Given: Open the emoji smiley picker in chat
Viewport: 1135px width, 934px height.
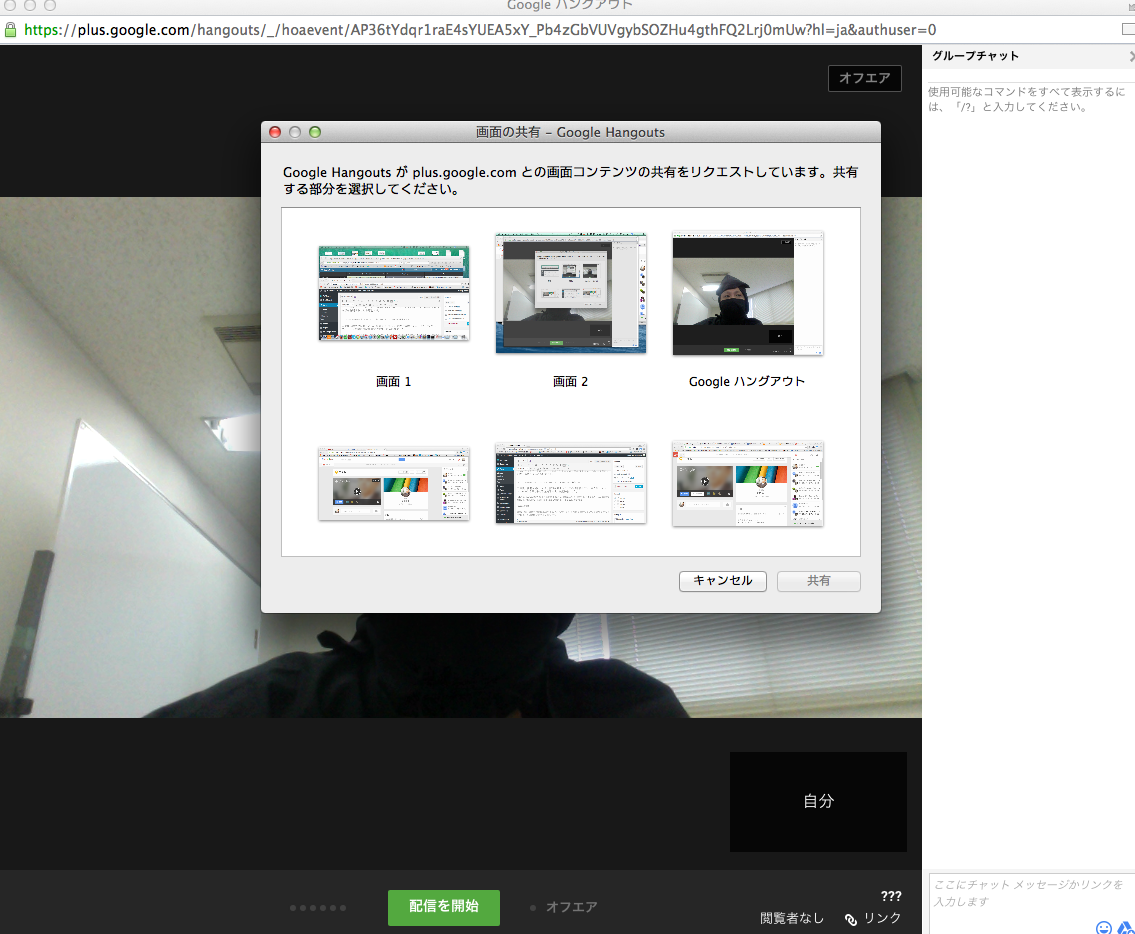Looking at the screenshot, I should [x=1103, y=927].
